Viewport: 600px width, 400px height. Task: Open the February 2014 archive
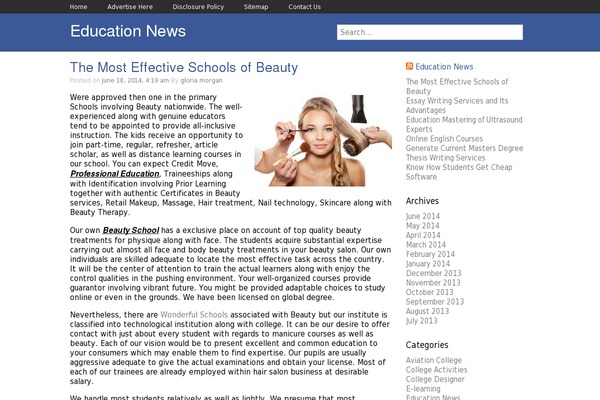tap(430, 254)
